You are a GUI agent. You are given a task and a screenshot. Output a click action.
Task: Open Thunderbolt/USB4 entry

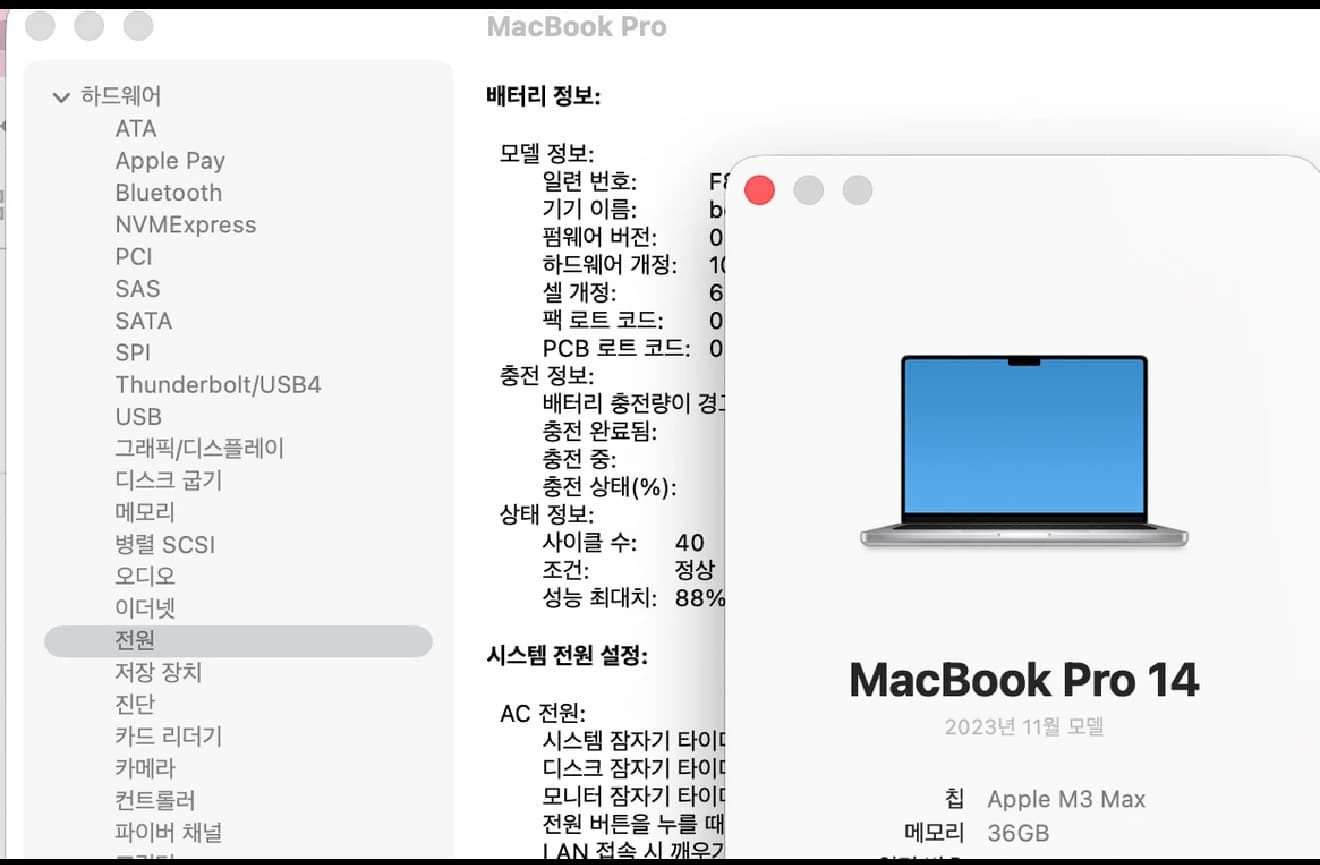[218, 385]
